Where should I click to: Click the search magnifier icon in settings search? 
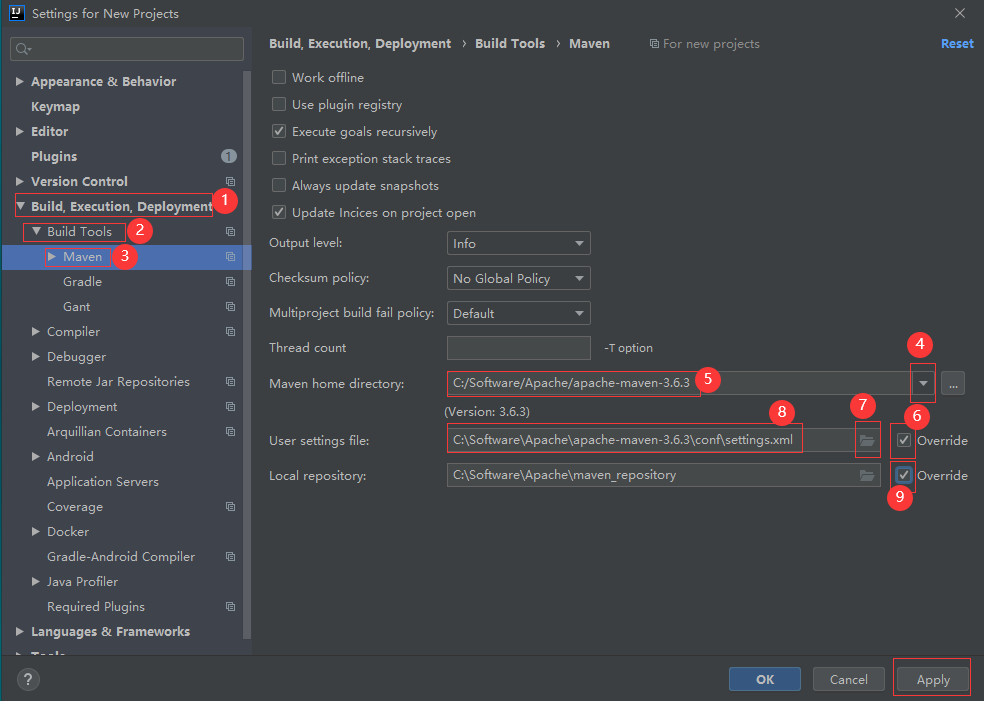(x=23, y=49)
